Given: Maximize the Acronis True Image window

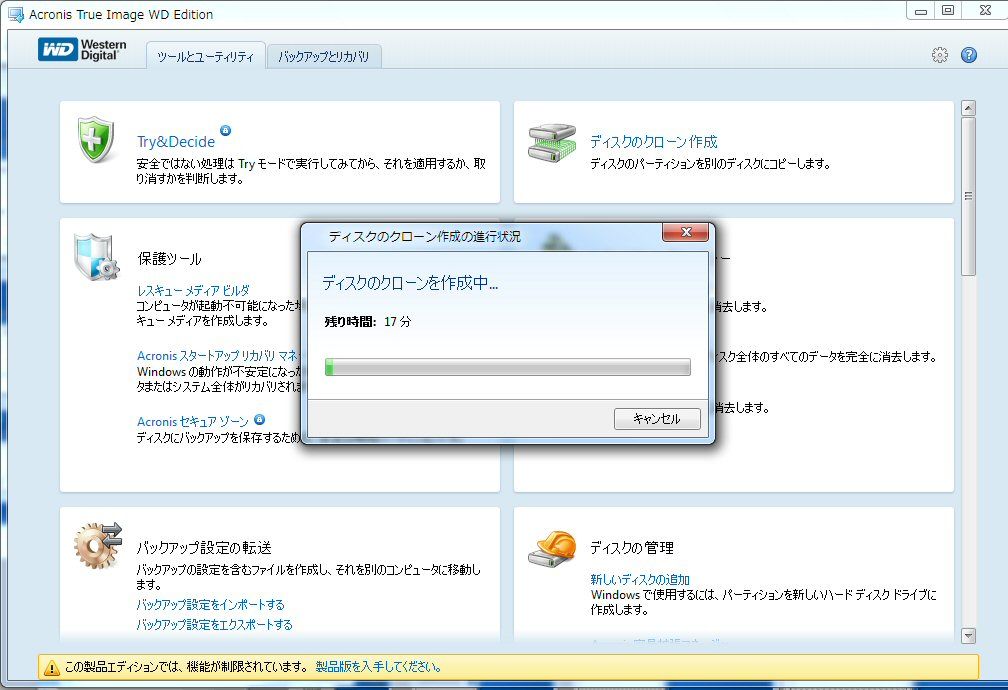Looking at the screenshot, I should click(x=948, y=10).
